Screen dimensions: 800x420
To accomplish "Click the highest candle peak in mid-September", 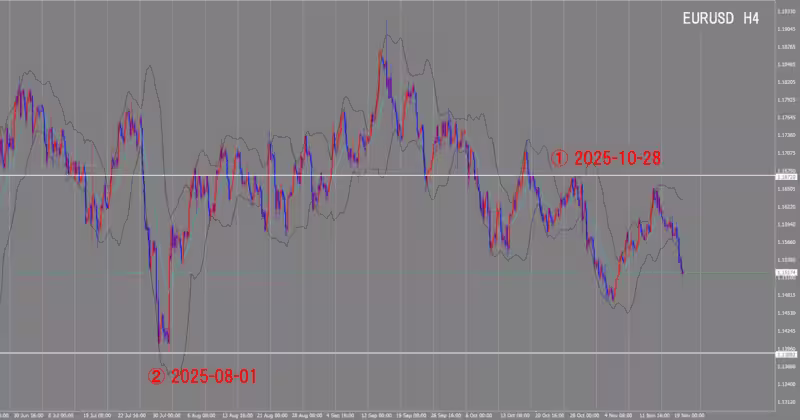I will coord(383,40).
